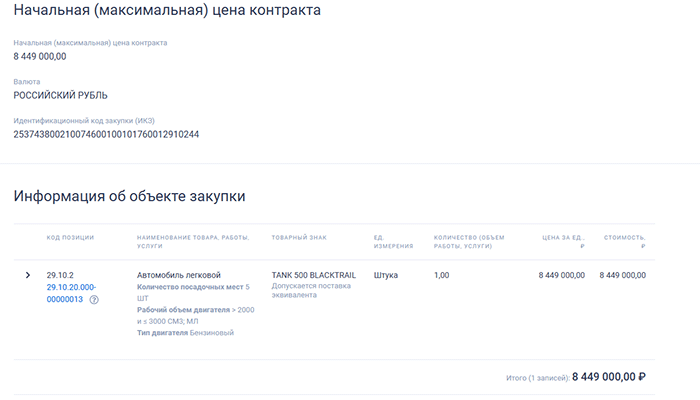
Task: Select the 'Автомобиль легковой' item name
Action: tap(179, 275)
